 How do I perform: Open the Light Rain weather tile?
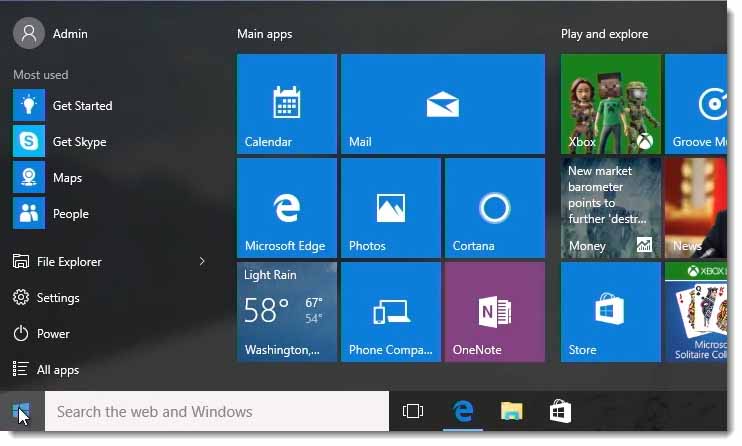[287, 312]
